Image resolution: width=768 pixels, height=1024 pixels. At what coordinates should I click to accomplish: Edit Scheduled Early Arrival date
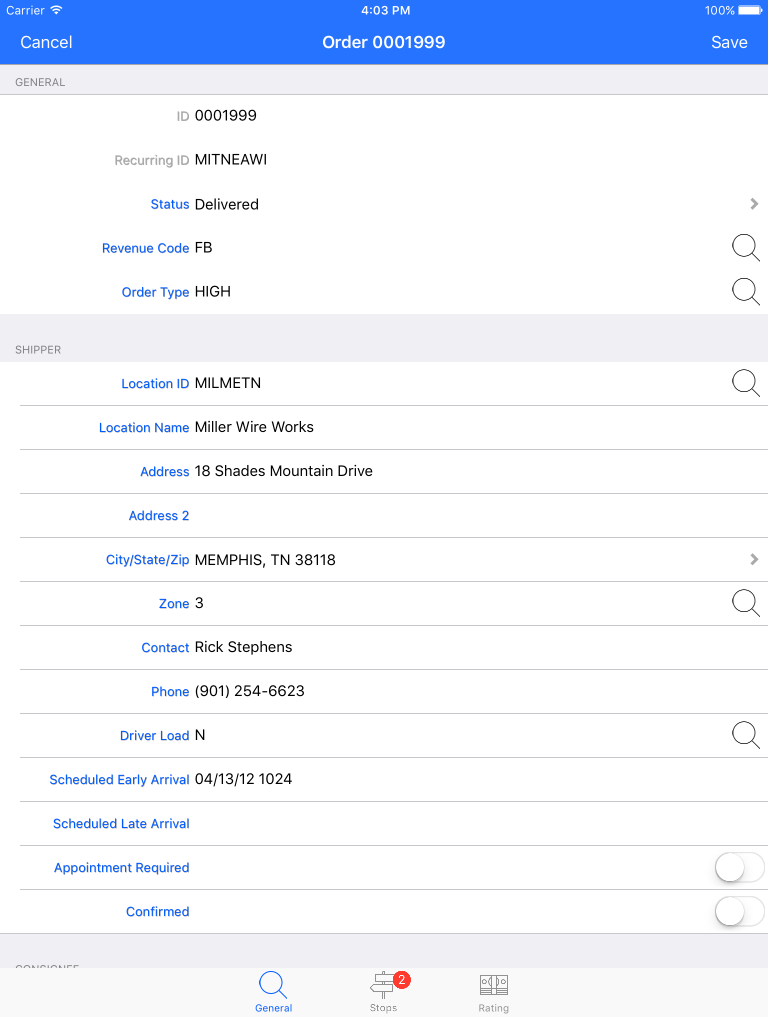coord(394,780)
